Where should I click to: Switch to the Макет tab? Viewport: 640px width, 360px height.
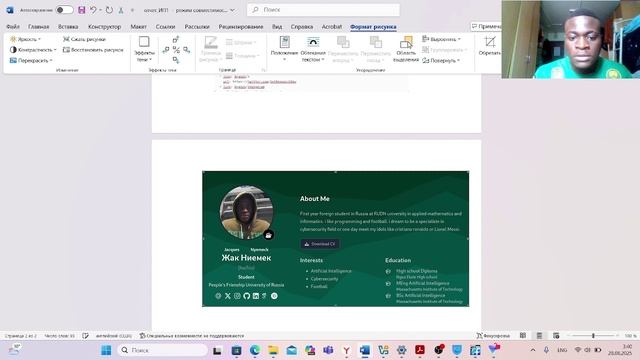(138, 27)
